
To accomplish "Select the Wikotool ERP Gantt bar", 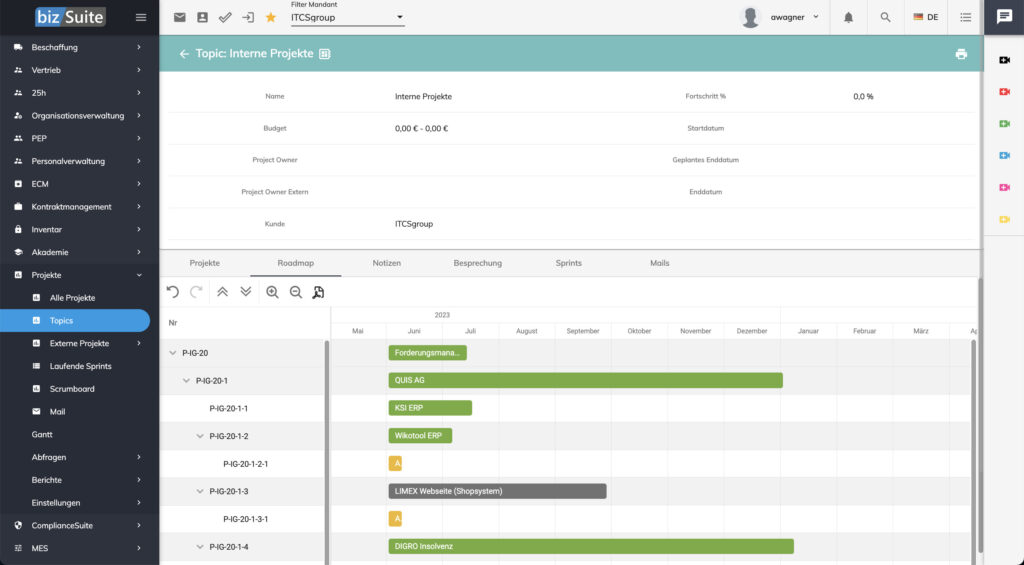I will (420, 436).
